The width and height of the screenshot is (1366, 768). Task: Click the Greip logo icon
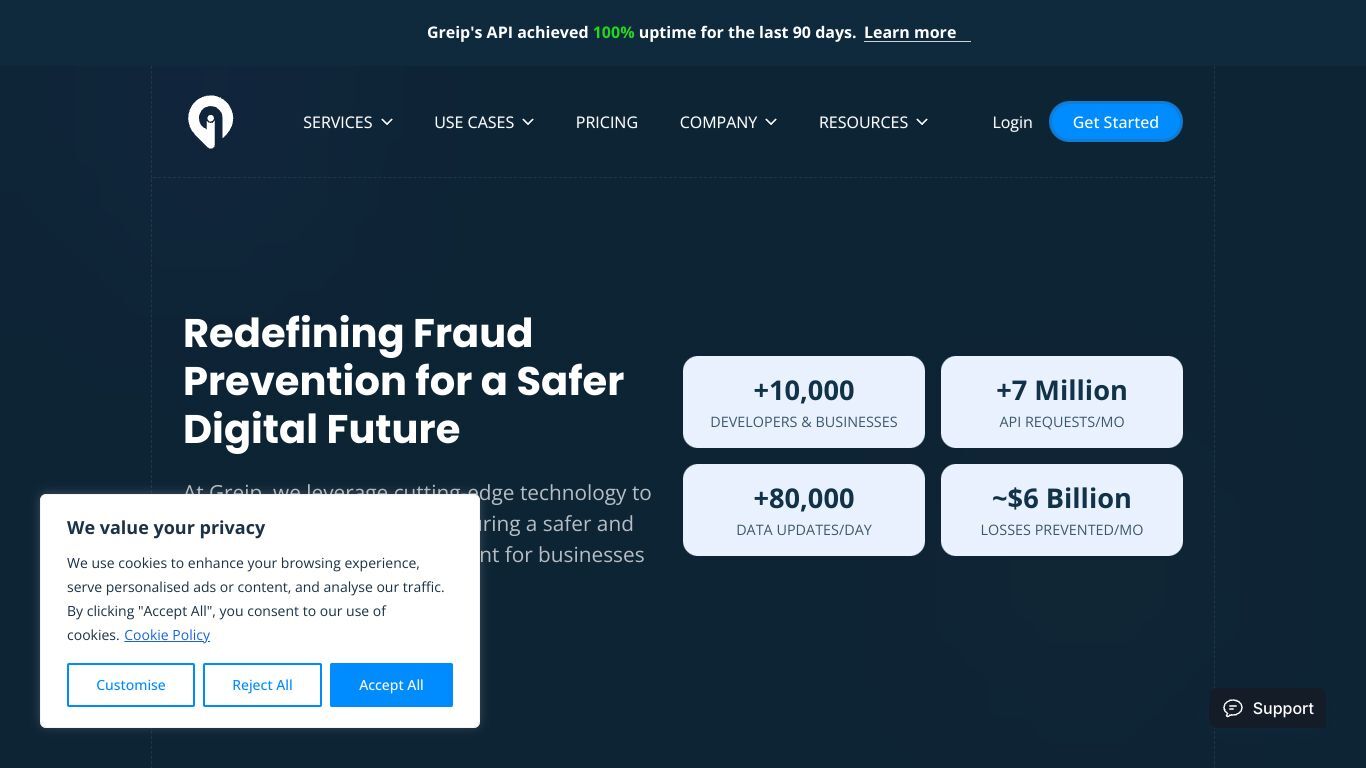pos(210,122)
